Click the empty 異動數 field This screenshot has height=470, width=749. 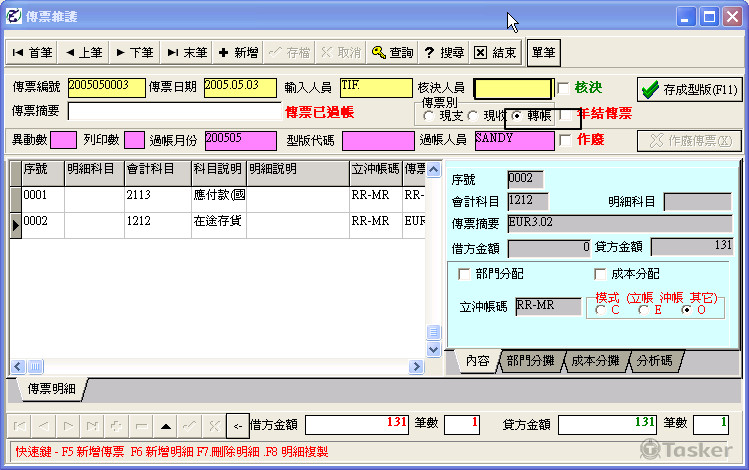63,140
